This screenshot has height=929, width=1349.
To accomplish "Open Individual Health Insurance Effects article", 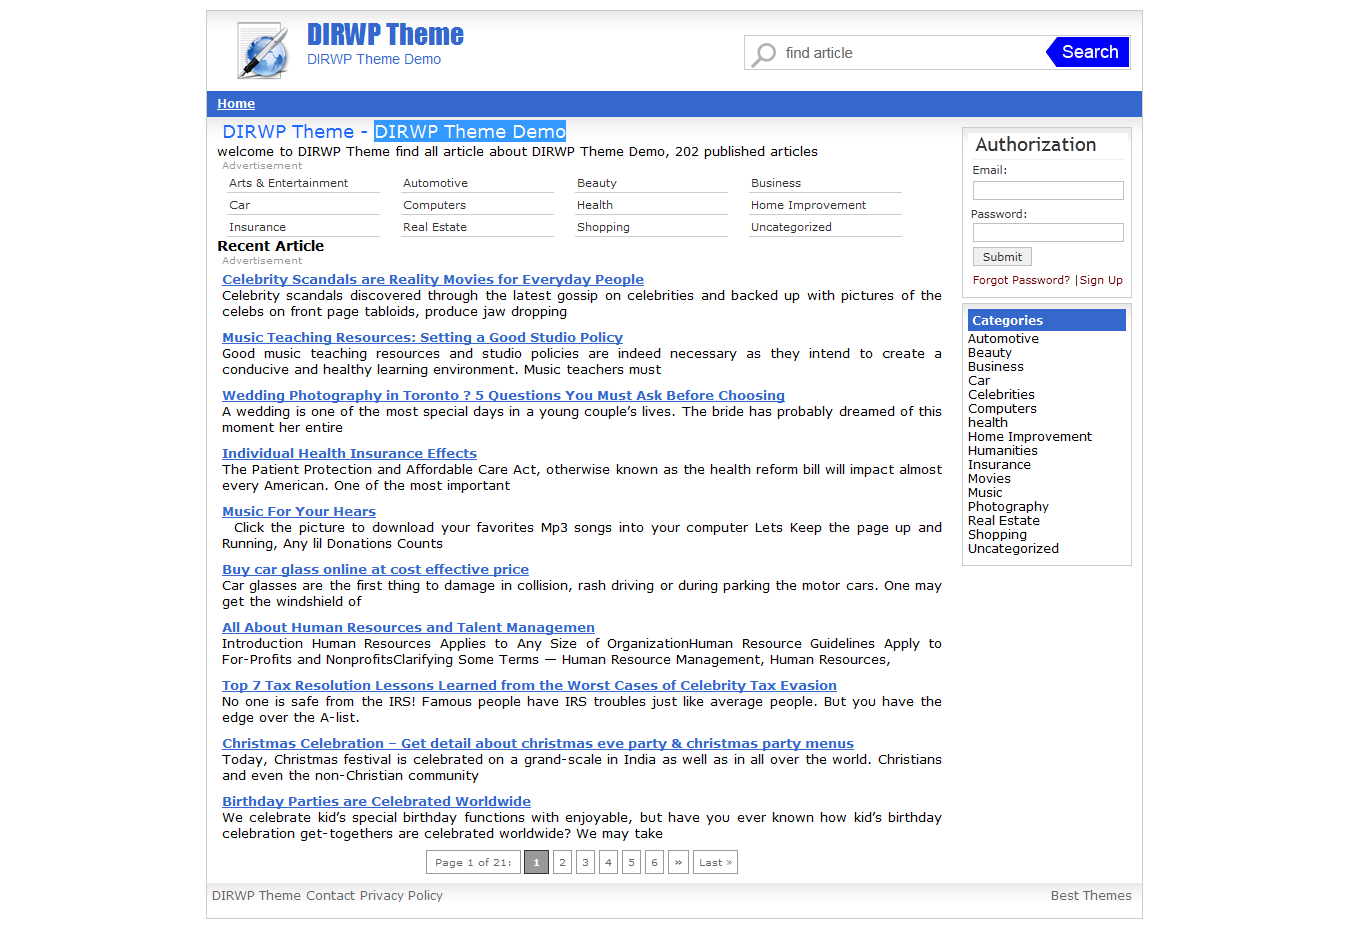I will 349,454.
